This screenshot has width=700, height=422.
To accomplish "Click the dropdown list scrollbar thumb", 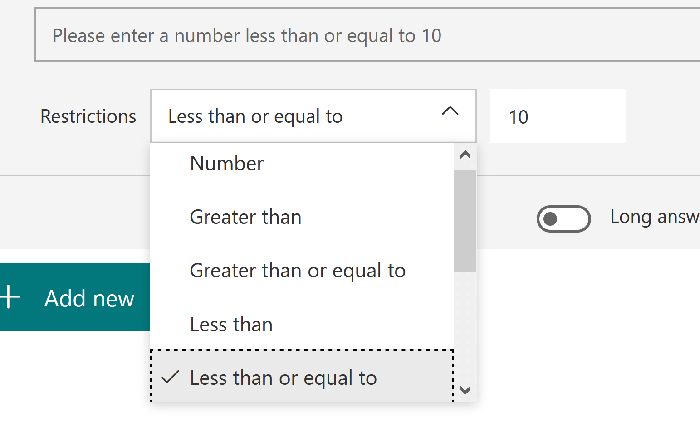I will [465, 221].
